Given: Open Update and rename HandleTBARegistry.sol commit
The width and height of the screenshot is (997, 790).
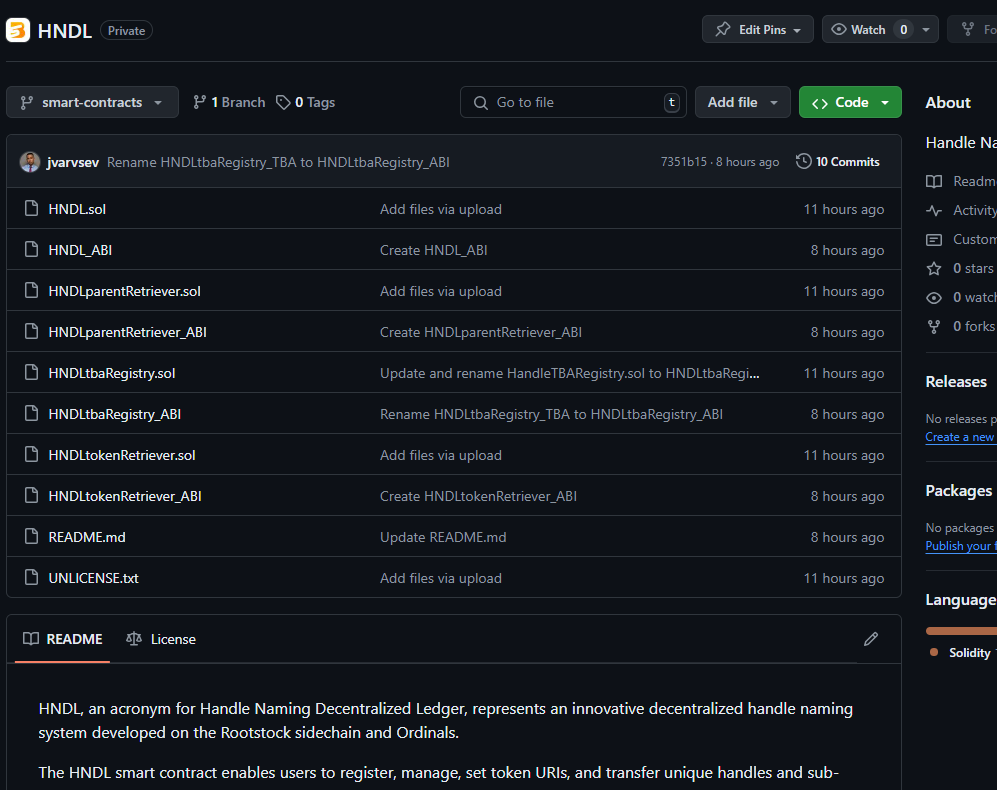Looking at the screenshot, I should coord(570,373).
